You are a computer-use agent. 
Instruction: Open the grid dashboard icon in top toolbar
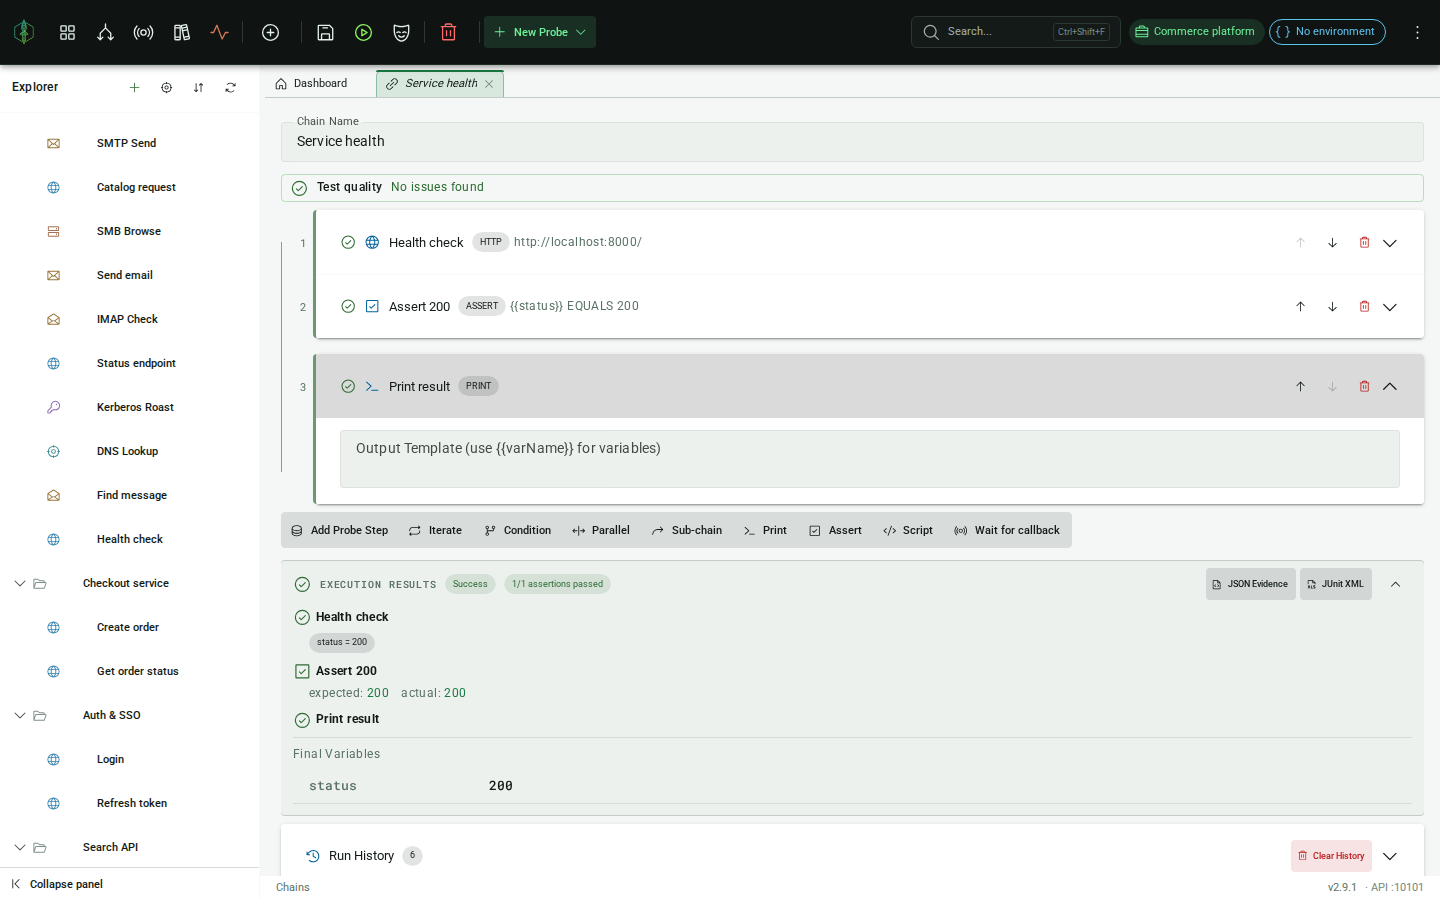click(x=67, y=32)
